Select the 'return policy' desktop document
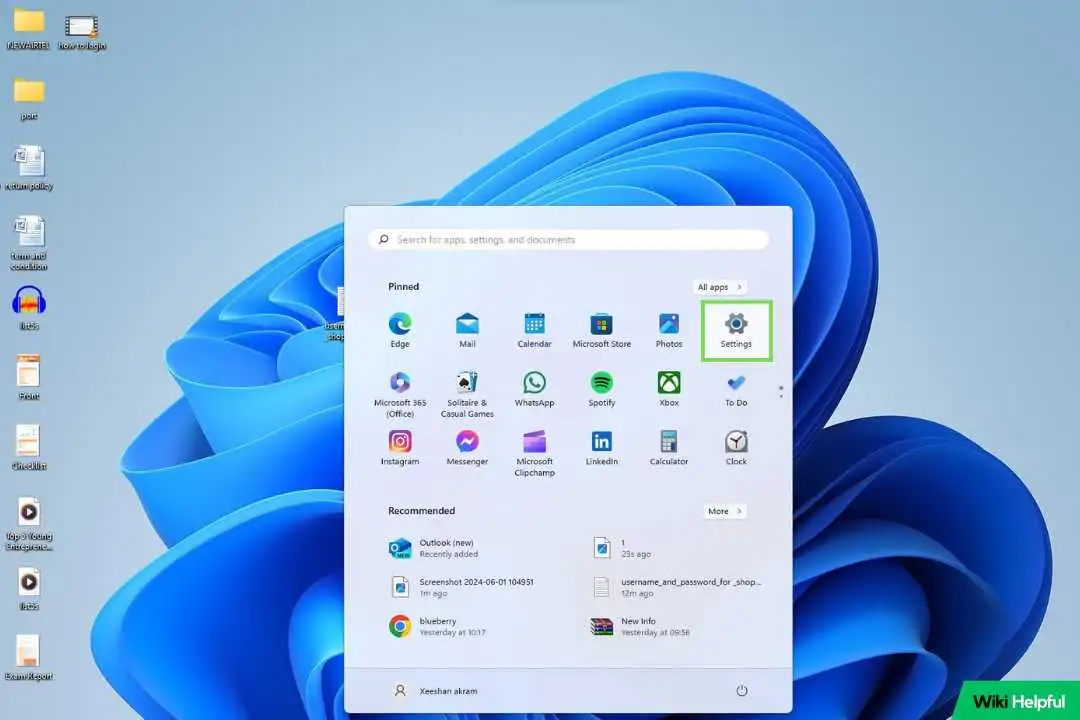The width and height of the screenshot is (1080, 720). pyautogui.click(x=29, y=167)
